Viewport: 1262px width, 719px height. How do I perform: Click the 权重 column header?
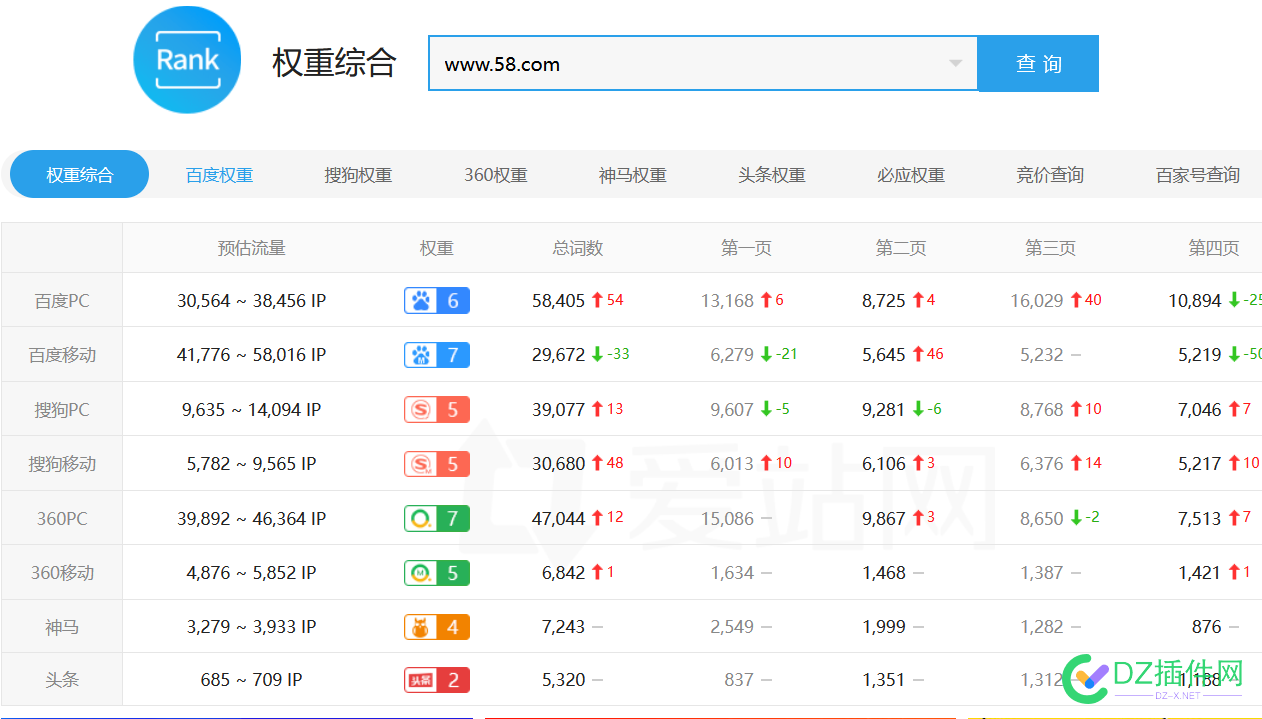pyautogui.click(x=437, y=248)
